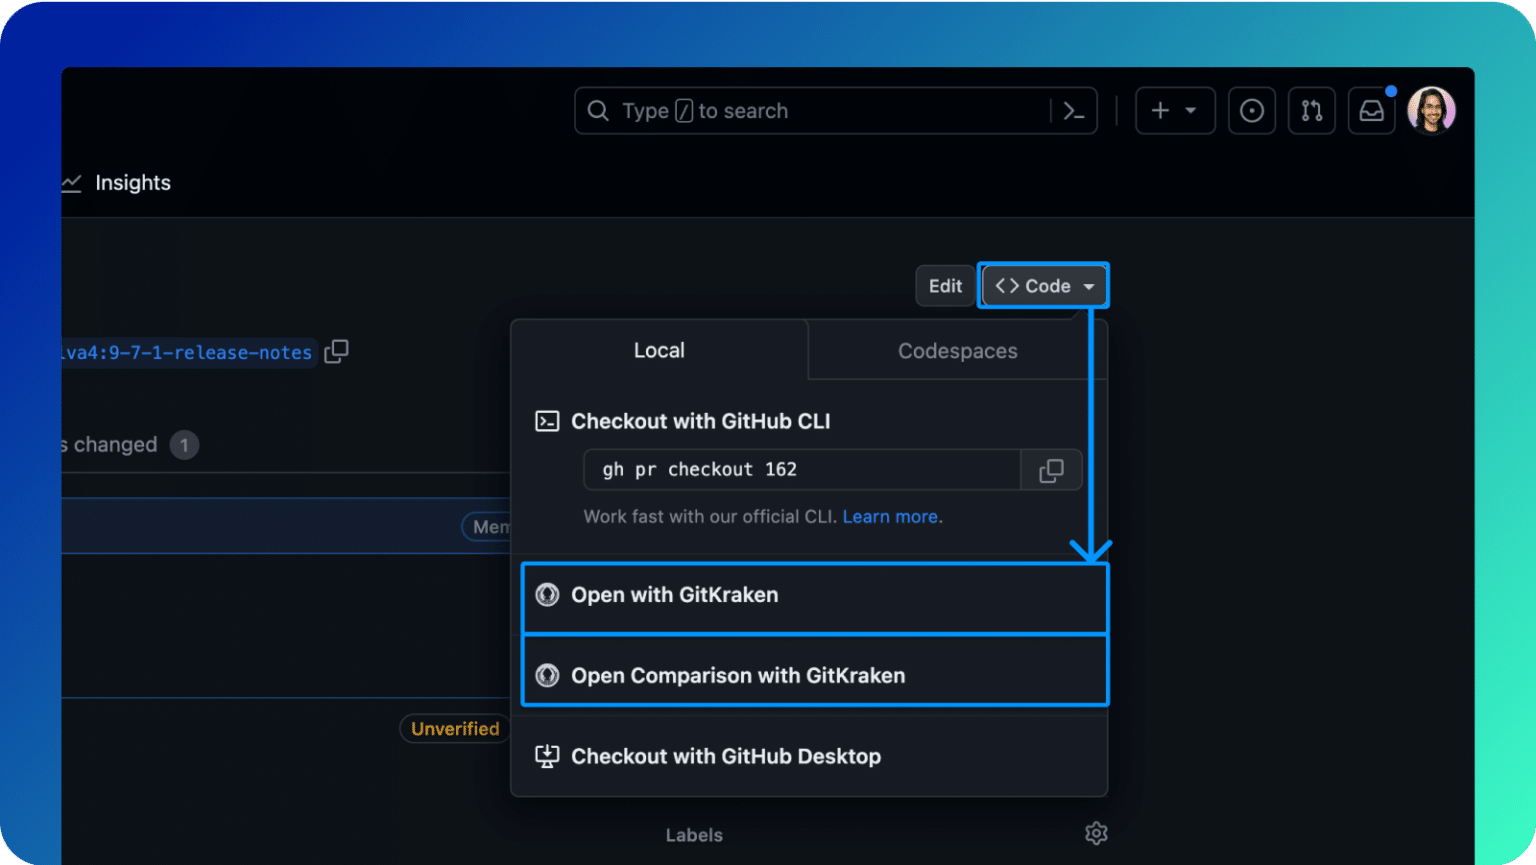Check notifications via the inbox icon
Viewport: 1536px width, 865px height.
tap(1371, 111)
